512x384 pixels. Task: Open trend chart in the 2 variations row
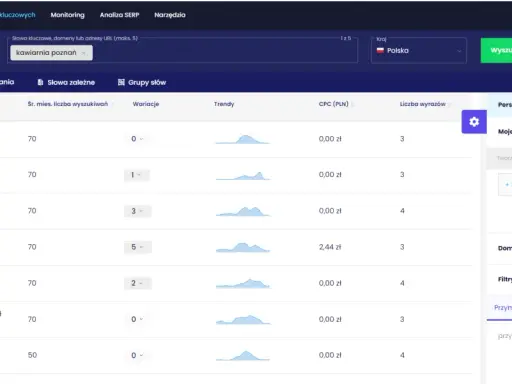click(243, 283)
